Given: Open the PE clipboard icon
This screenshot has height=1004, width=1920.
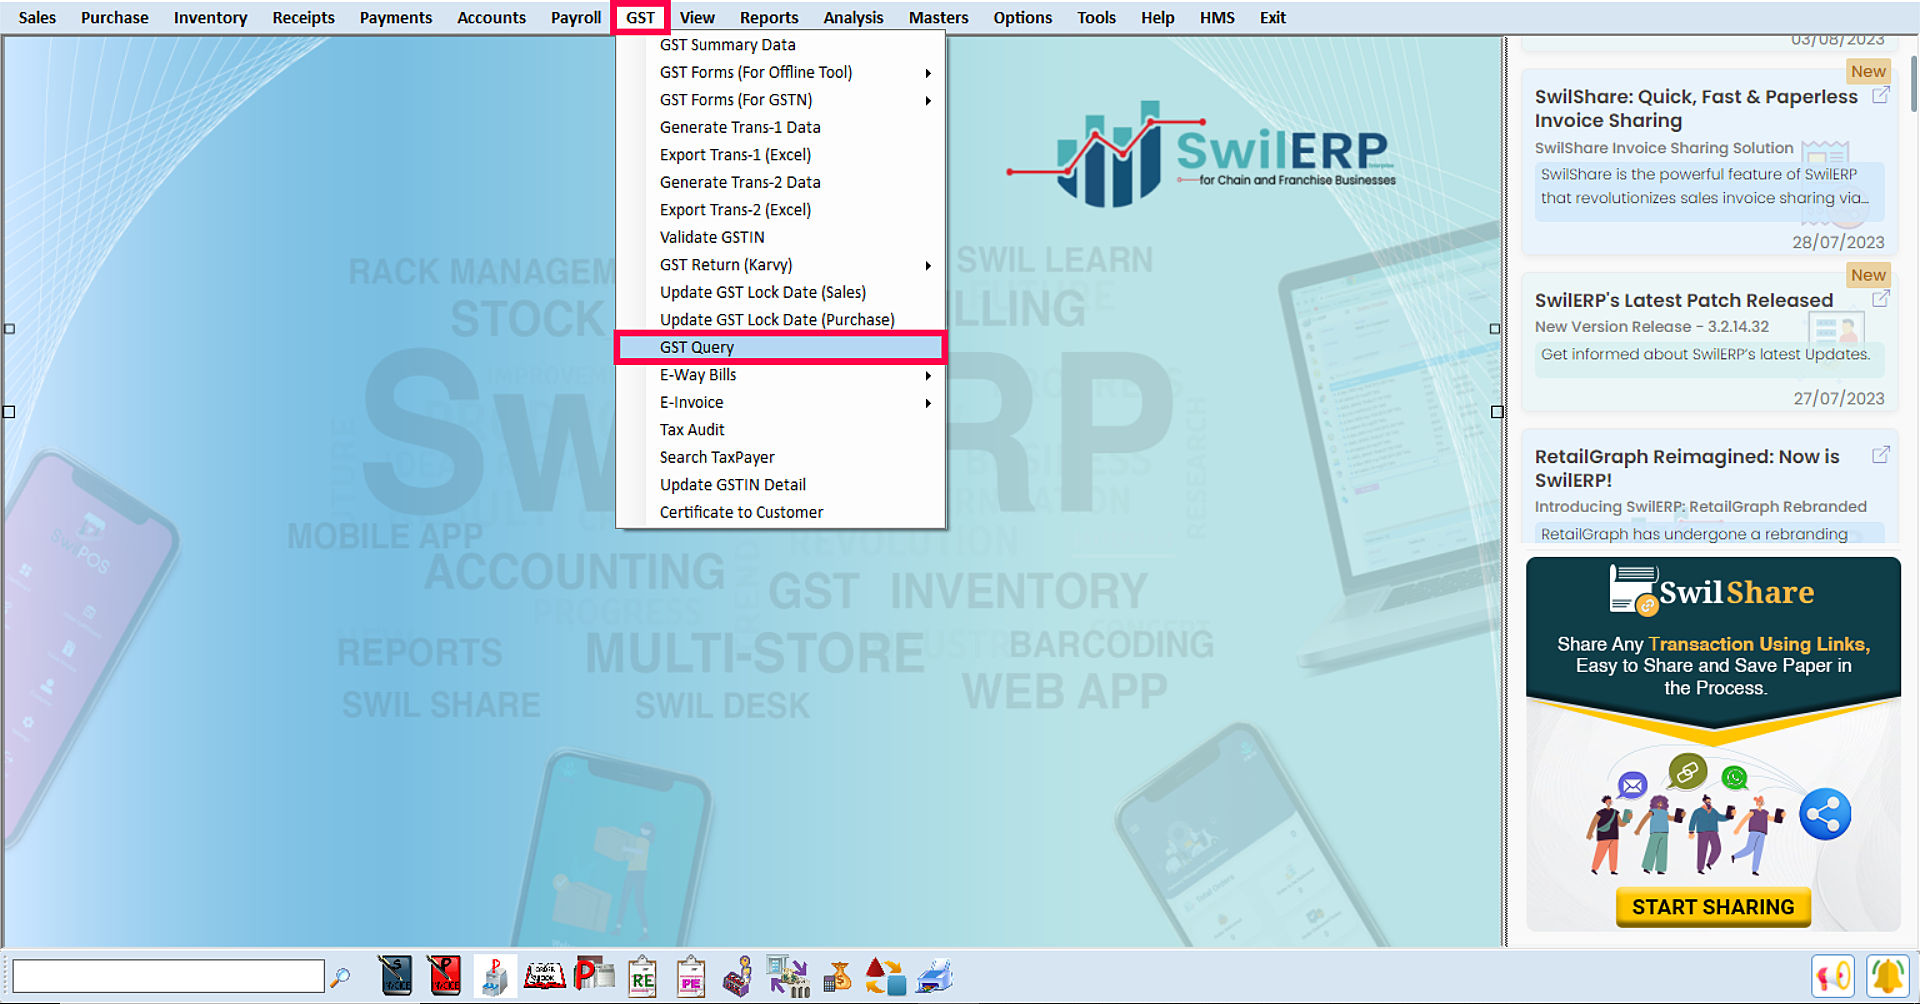Looking at the screenshot, I should pyautogui.click(x=690, y=977).
